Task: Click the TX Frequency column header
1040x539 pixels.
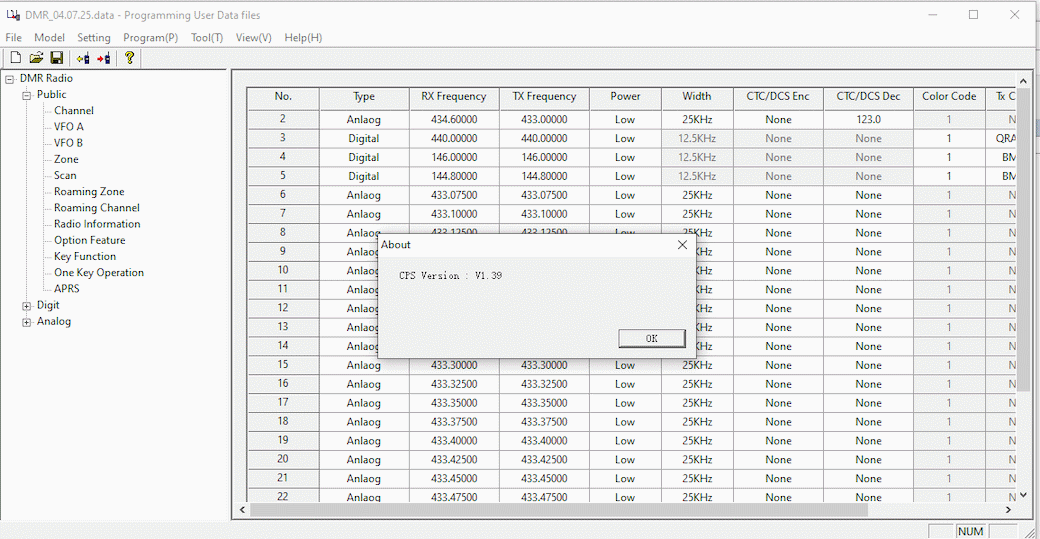Action: click(545, 98)
